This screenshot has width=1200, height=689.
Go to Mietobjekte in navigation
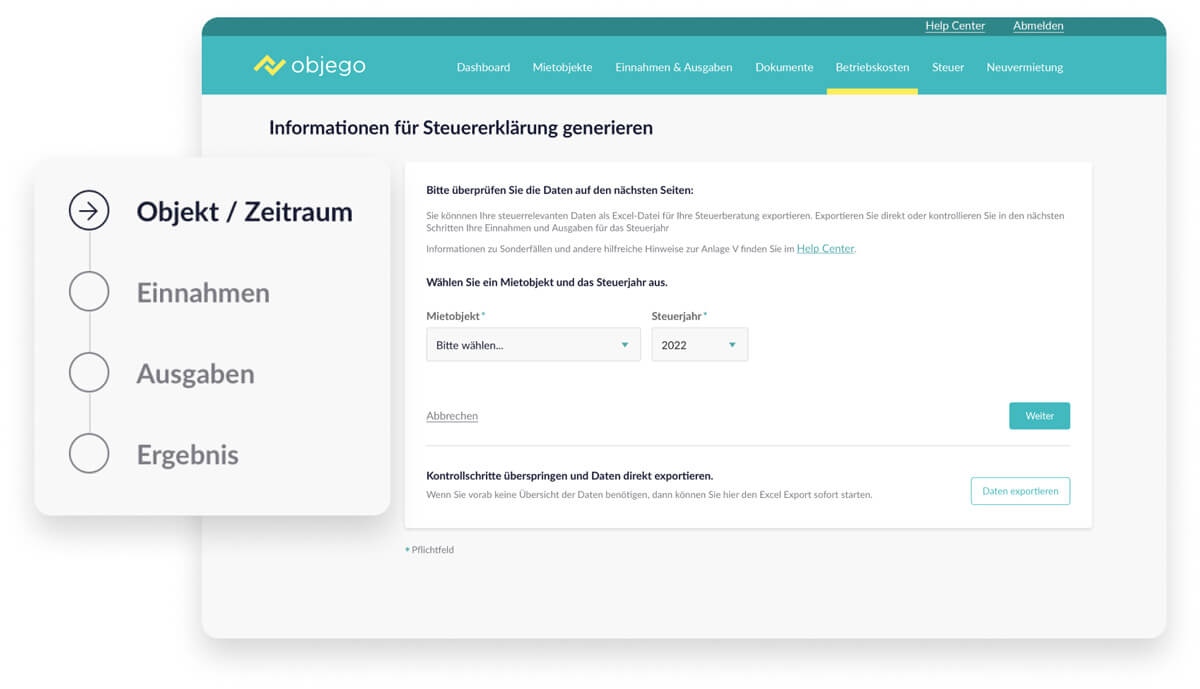(x=562, y=67)
